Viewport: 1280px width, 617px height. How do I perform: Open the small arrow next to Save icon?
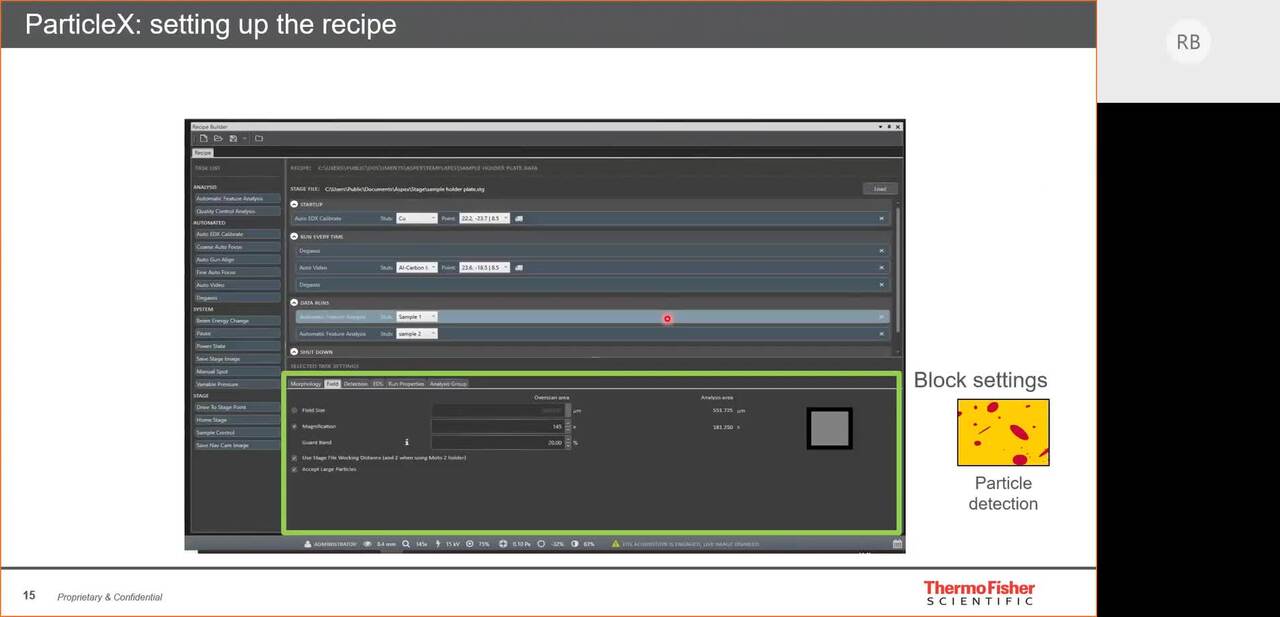[243, 138]
